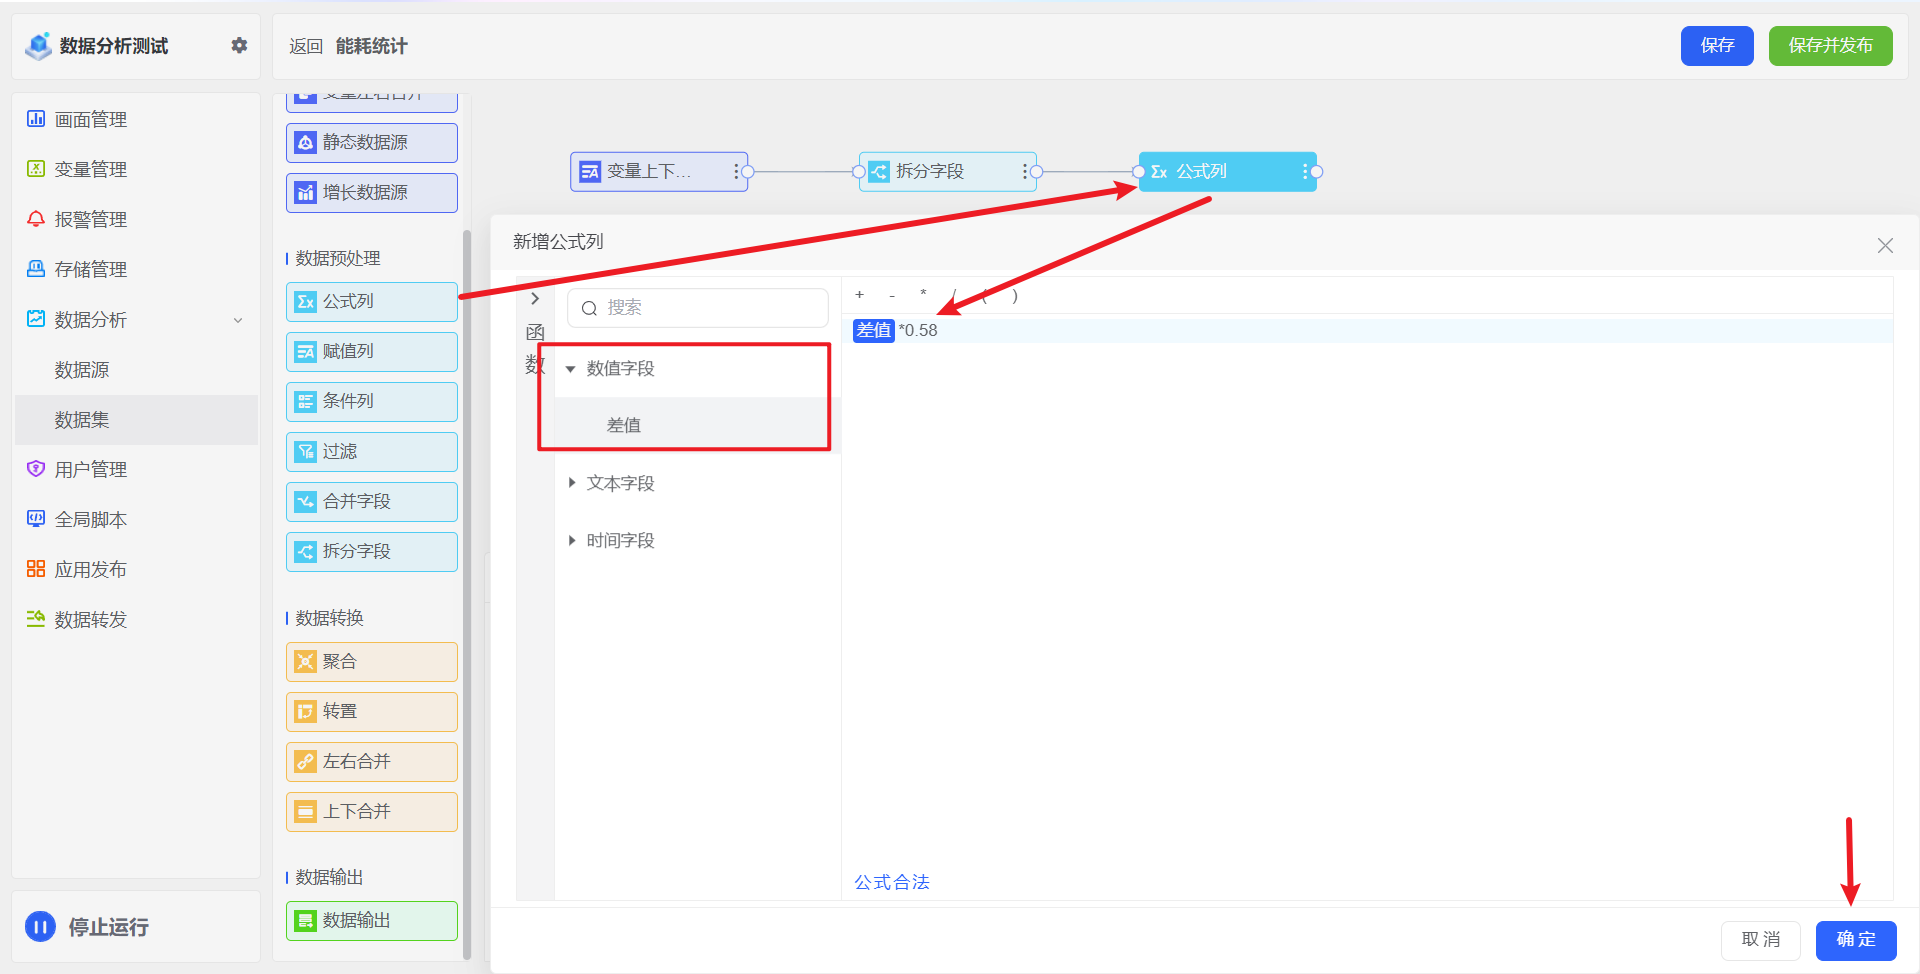Expand the 文本字段 group
The width and height of the screenshot is (1920, 974).
point(571,483)
